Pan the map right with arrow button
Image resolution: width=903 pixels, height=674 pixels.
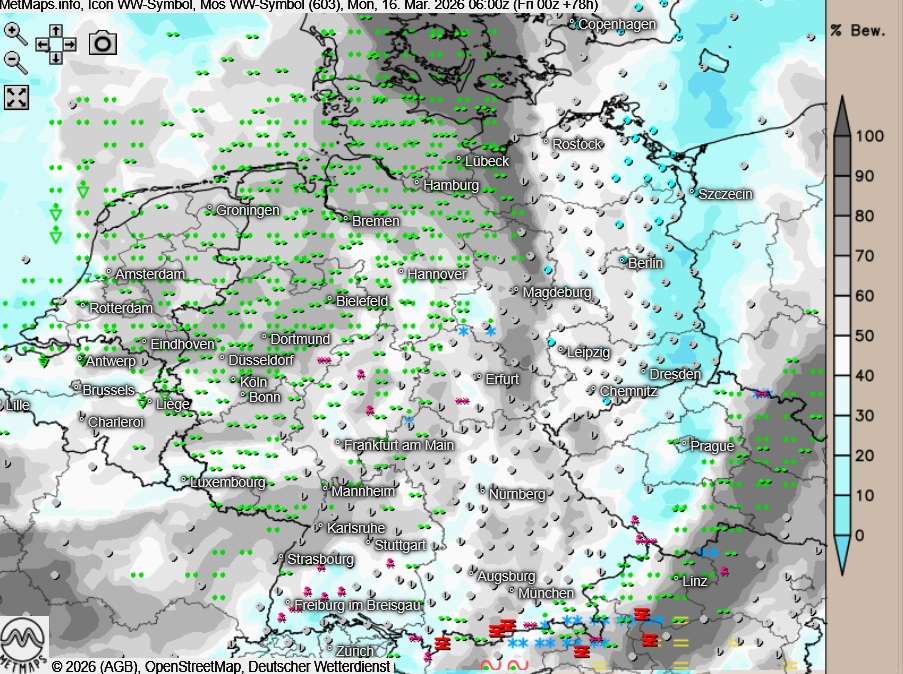[70, 44]
